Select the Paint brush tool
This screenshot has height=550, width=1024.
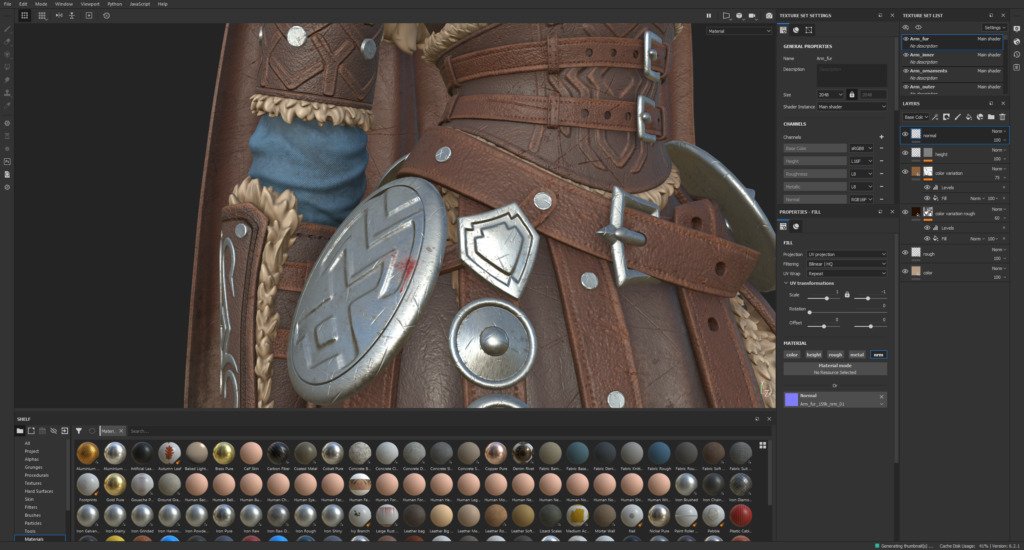tap(6, 29)
